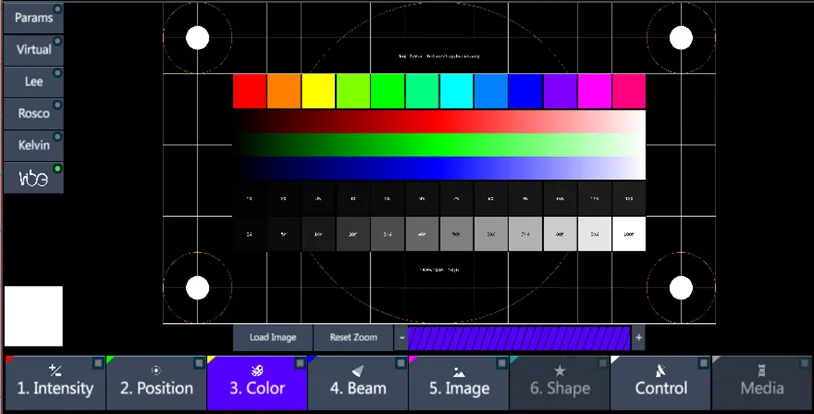Toggle the Params indicator dot
Screen dimensions: 814x414
pos(58,9)
